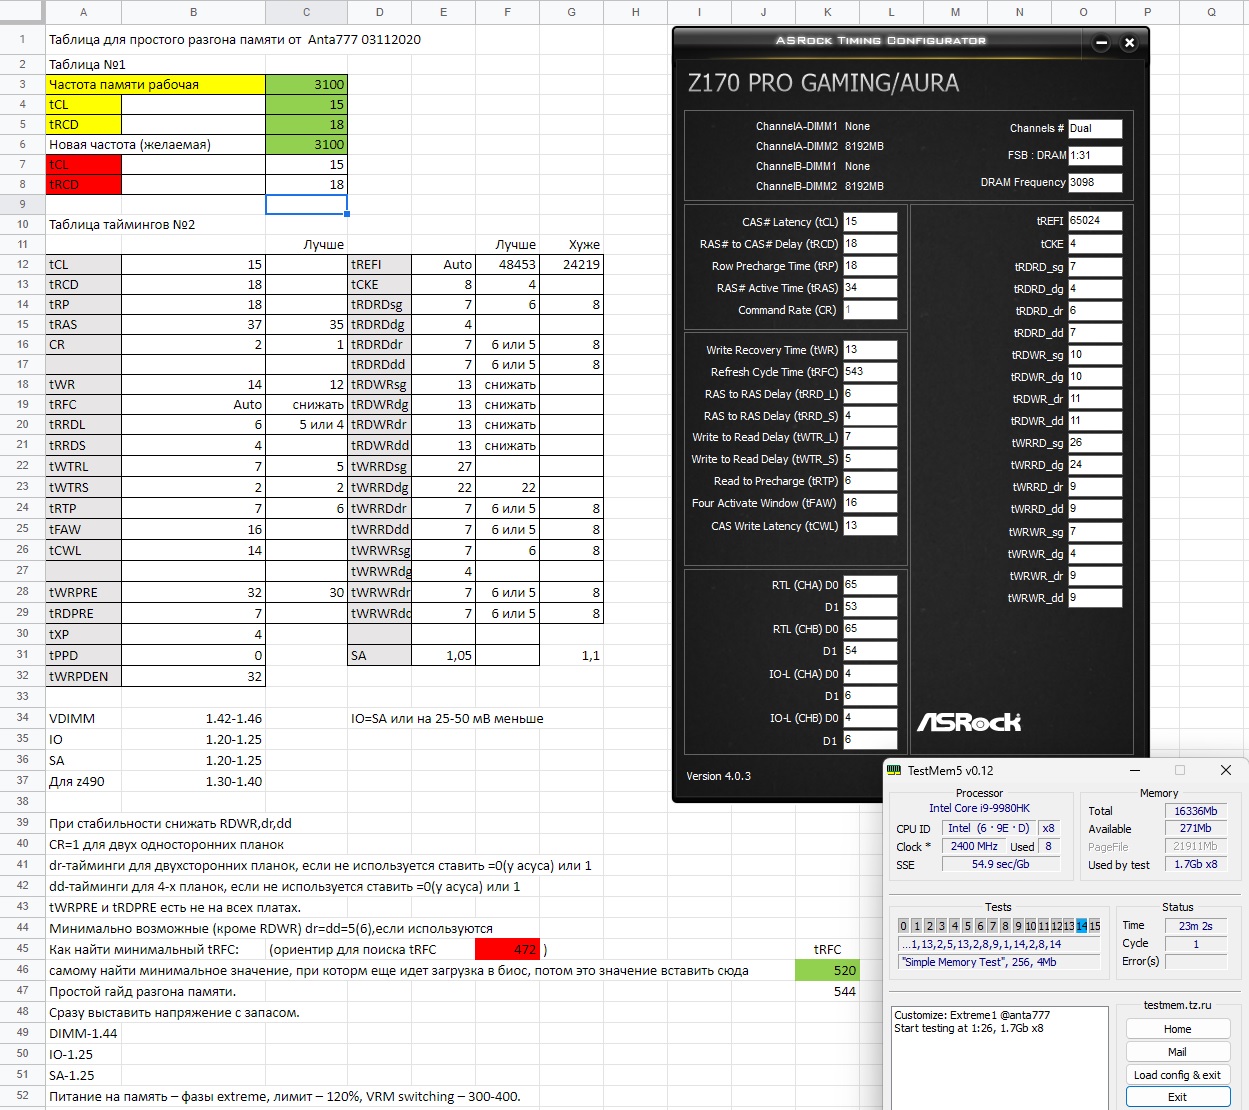Click the Command Rate (CR) field

(x=870, y=310)
